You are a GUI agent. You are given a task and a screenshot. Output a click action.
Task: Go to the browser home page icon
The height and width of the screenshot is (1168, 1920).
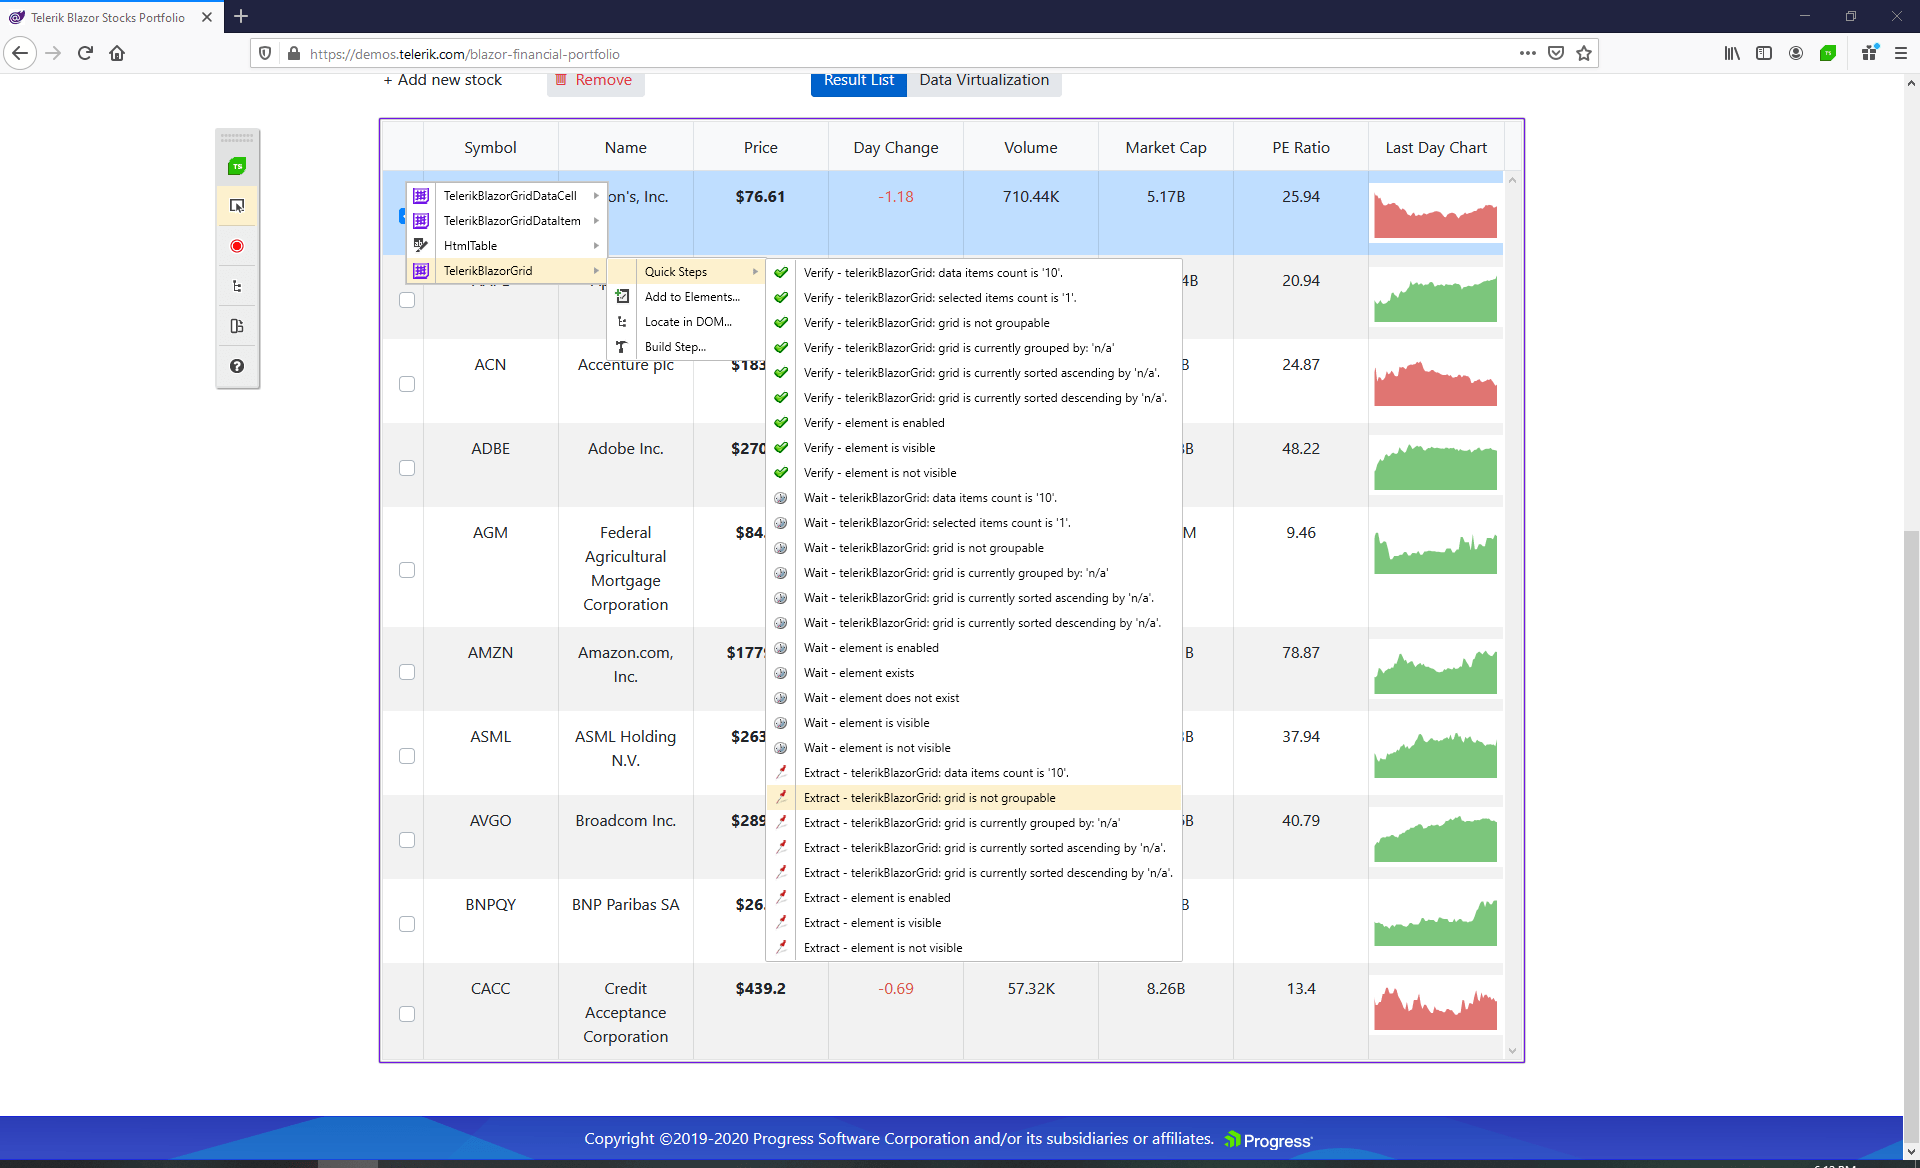(x=117, y=53)
